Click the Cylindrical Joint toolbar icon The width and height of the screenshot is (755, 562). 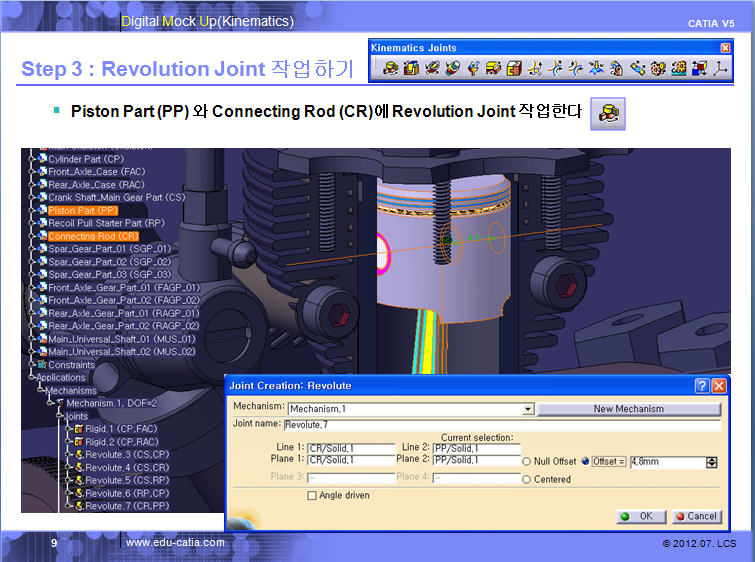(x=432, y=68)
